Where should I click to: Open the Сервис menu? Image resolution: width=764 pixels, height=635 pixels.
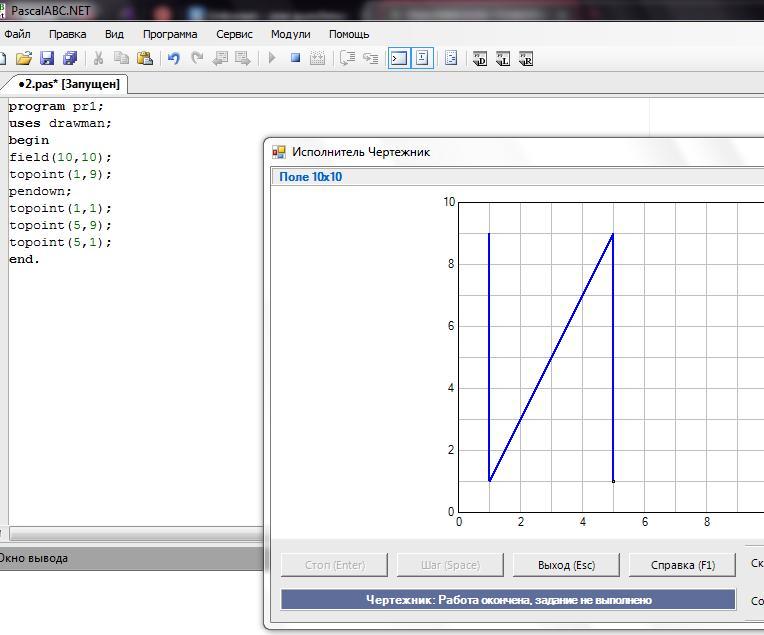(234, 34)
